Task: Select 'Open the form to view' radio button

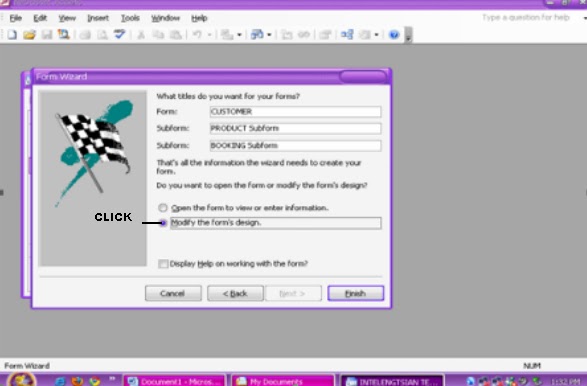Action: [x=162, y=207]
